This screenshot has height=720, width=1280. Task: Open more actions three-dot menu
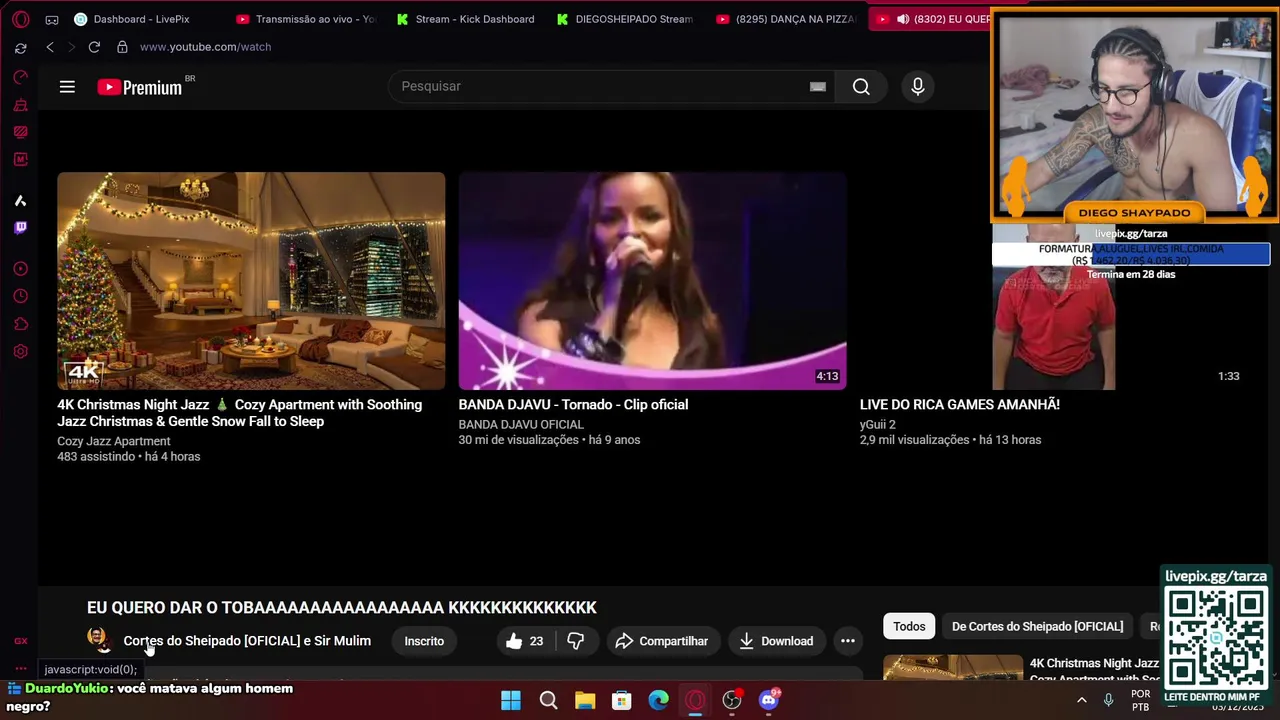point(847,641)
